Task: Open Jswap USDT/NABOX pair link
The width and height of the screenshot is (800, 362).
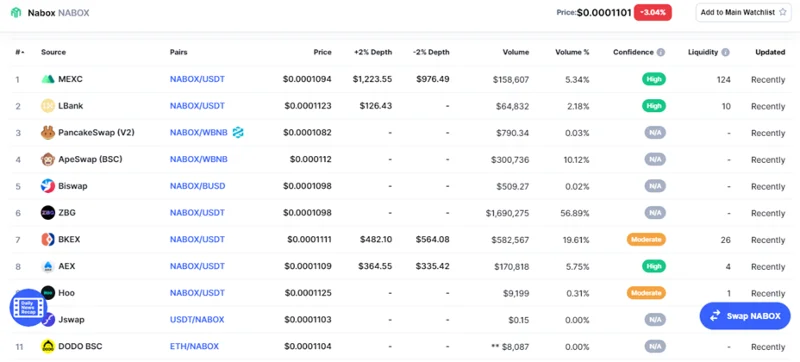Action: point(197,320)
